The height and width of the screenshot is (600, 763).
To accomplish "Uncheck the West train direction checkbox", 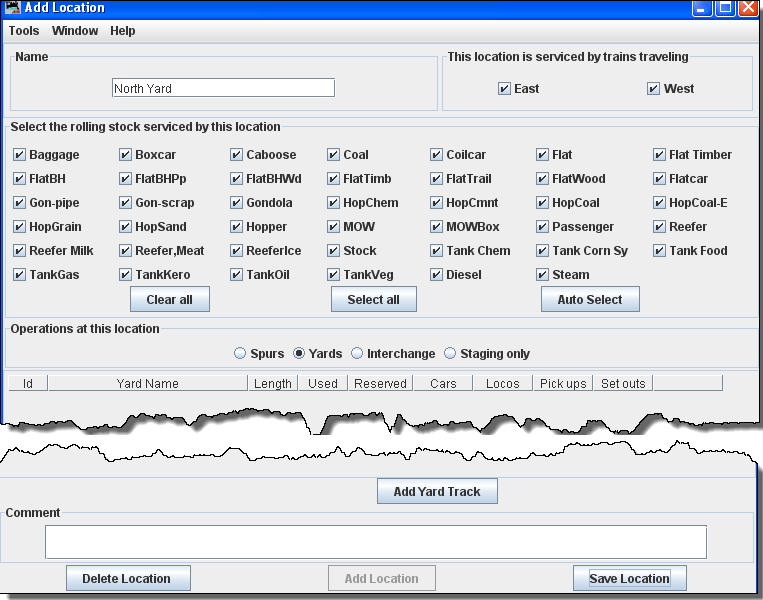I will [x=654, y=89].
